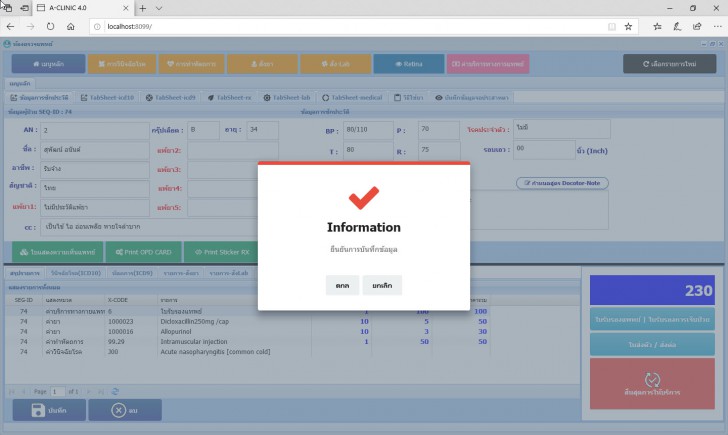Select the Allopurinol row
This screenshot has height=435, width=728.
(x=246, y=331)
